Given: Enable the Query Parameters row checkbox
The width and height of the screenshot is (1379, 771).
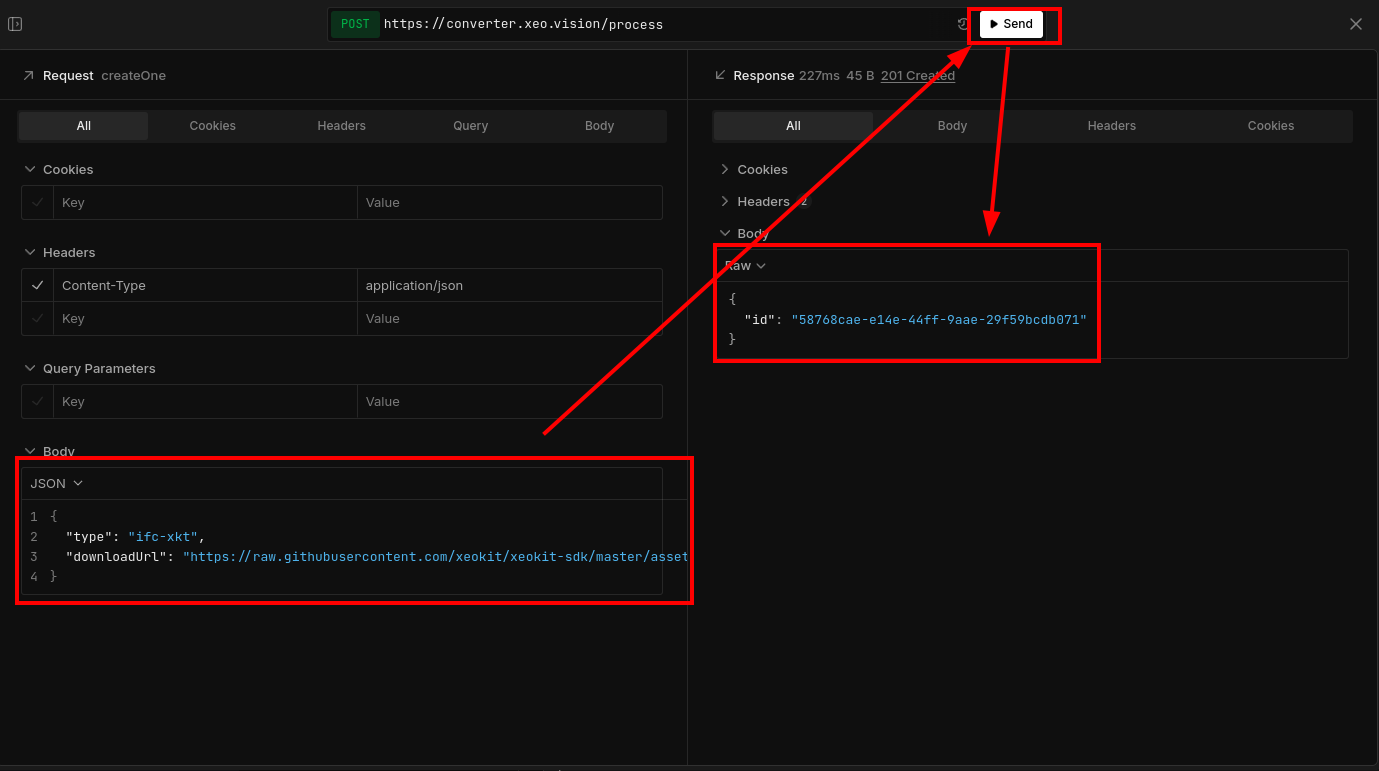Looking at the screenshot, I should (38, 402).
